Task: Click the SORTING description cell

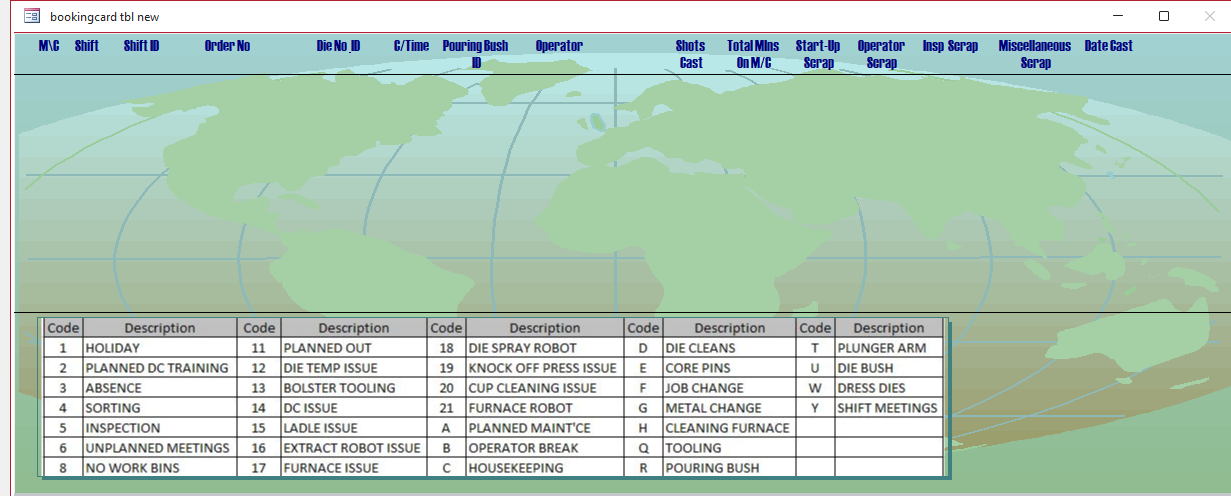Action: [160, 408]
